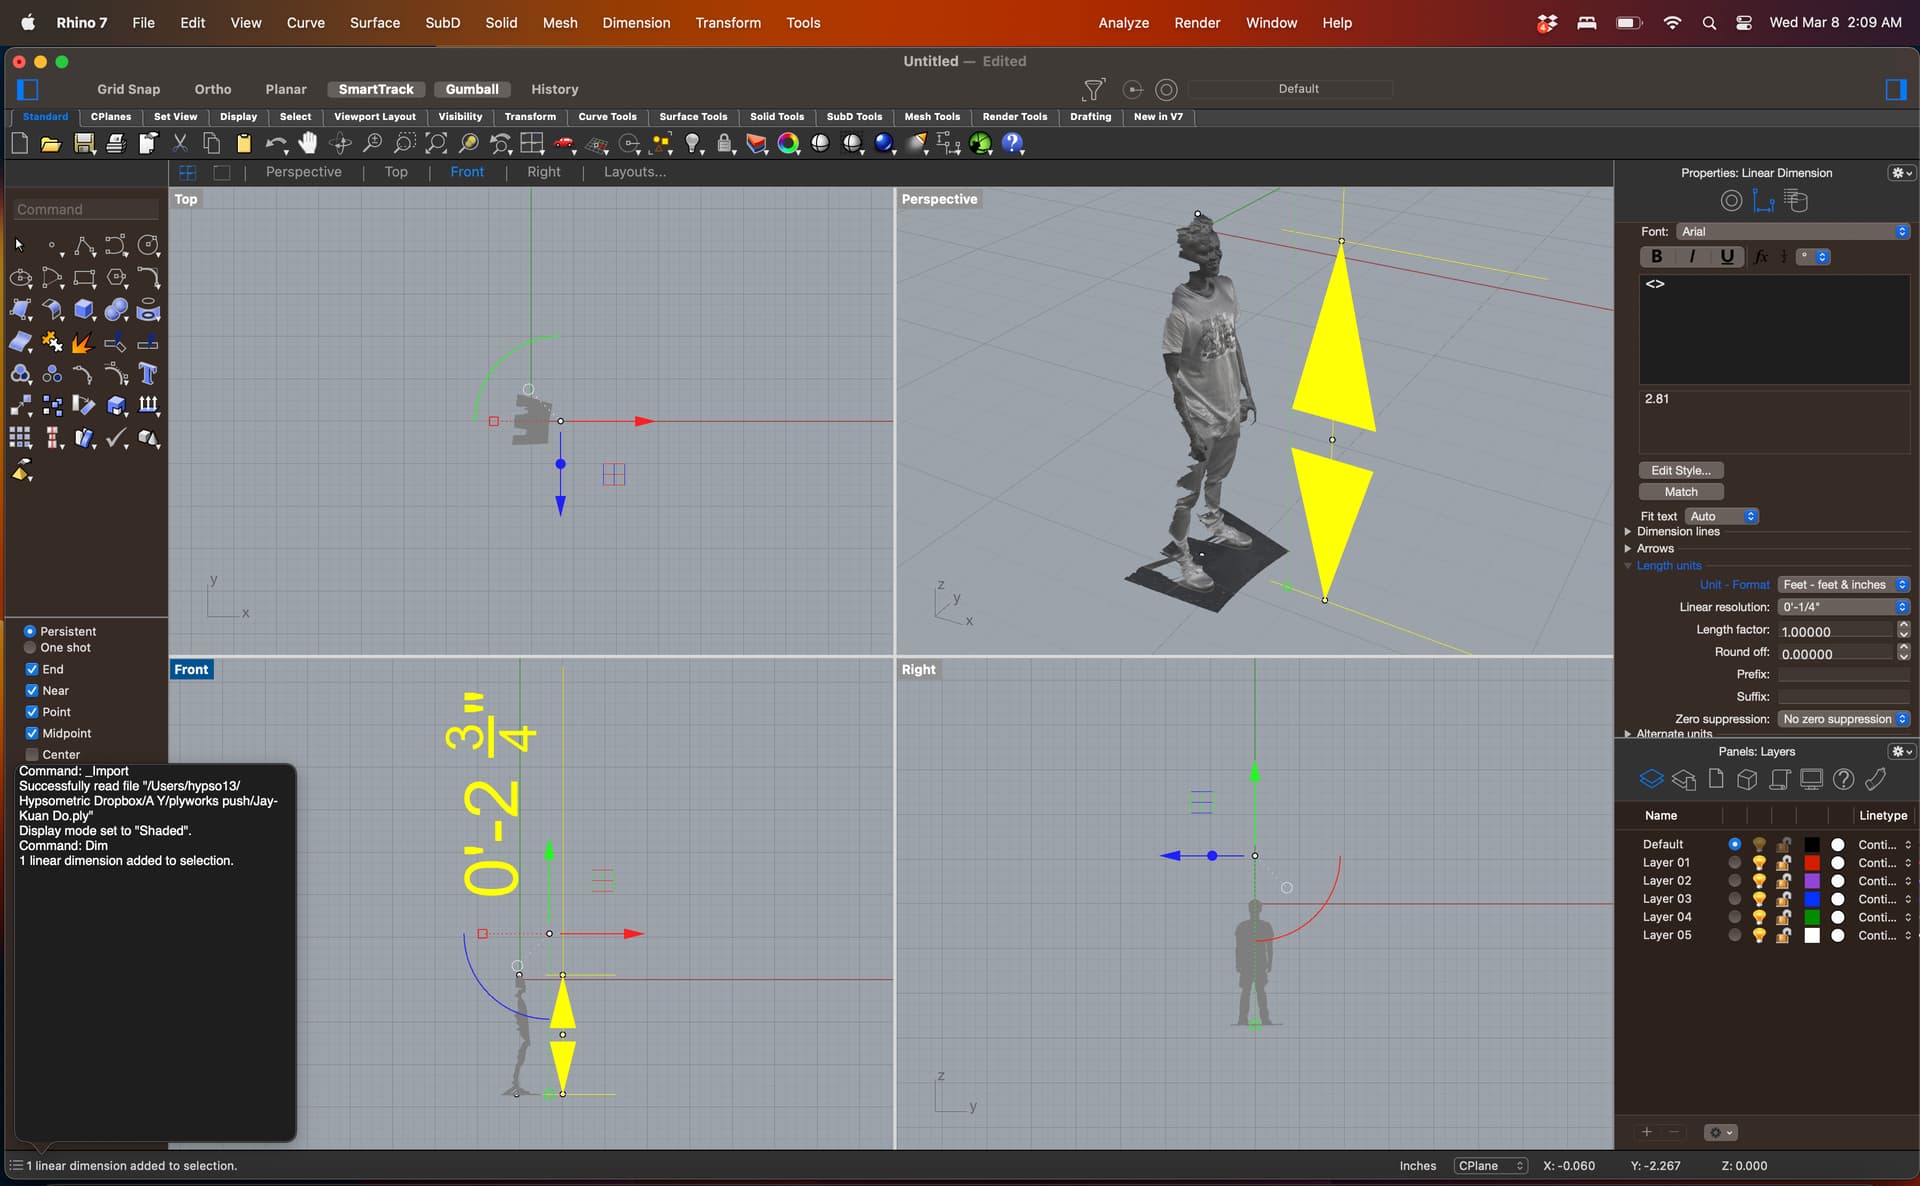
Task: Open the Font dropdown showing Arial
Action: (1793, 231)
